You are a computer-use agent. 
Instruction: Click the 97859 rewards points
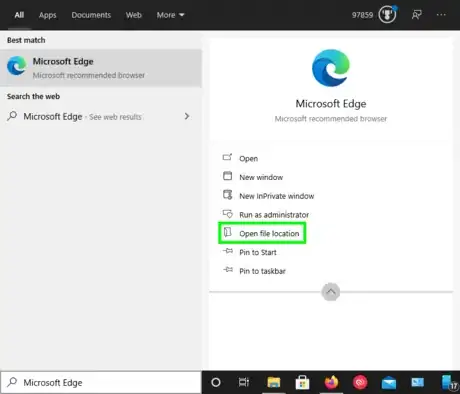click(362, 15)
